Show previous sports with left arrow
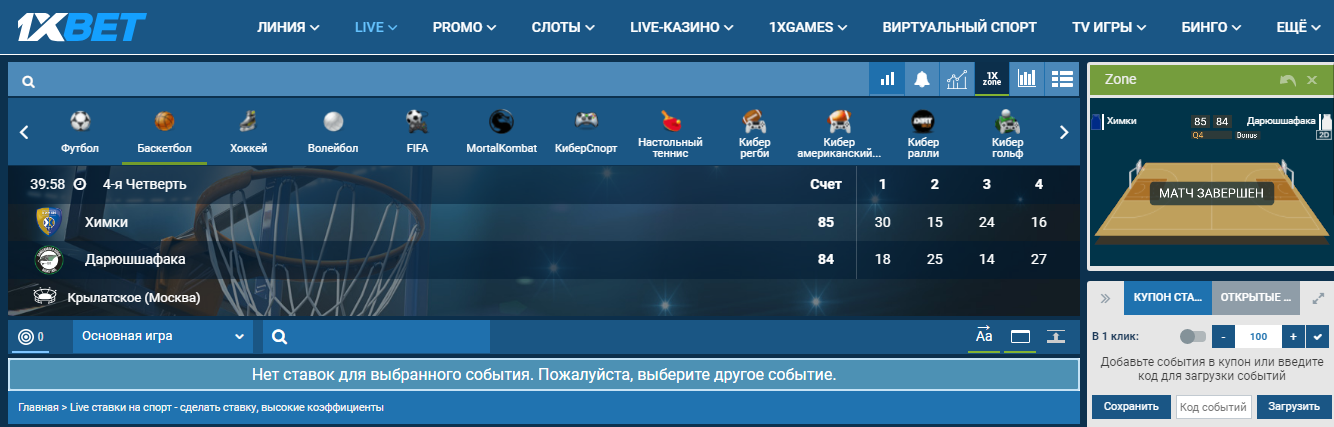The width and height of the screenshot is (1334, 427). (x=24, y=131)
